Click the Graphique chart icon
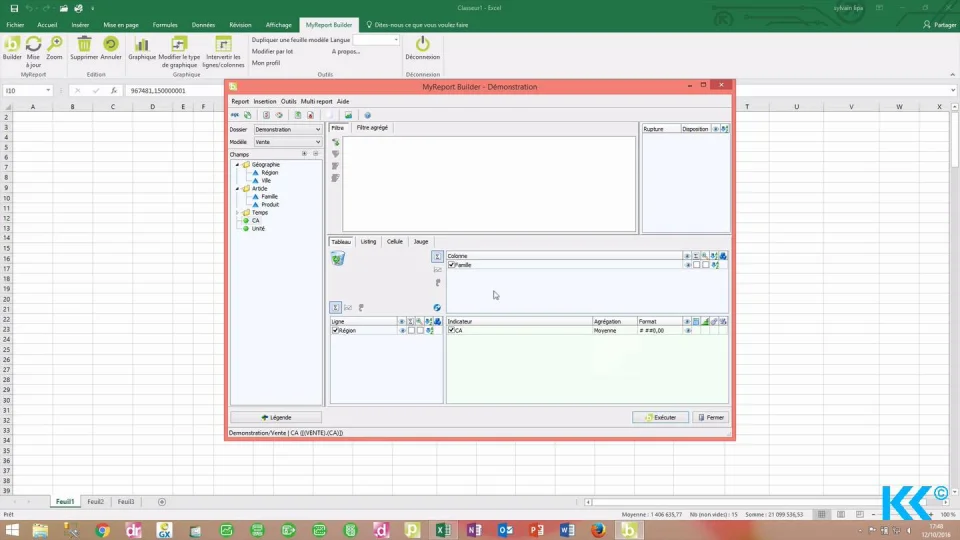 click(x=141, y=44)
